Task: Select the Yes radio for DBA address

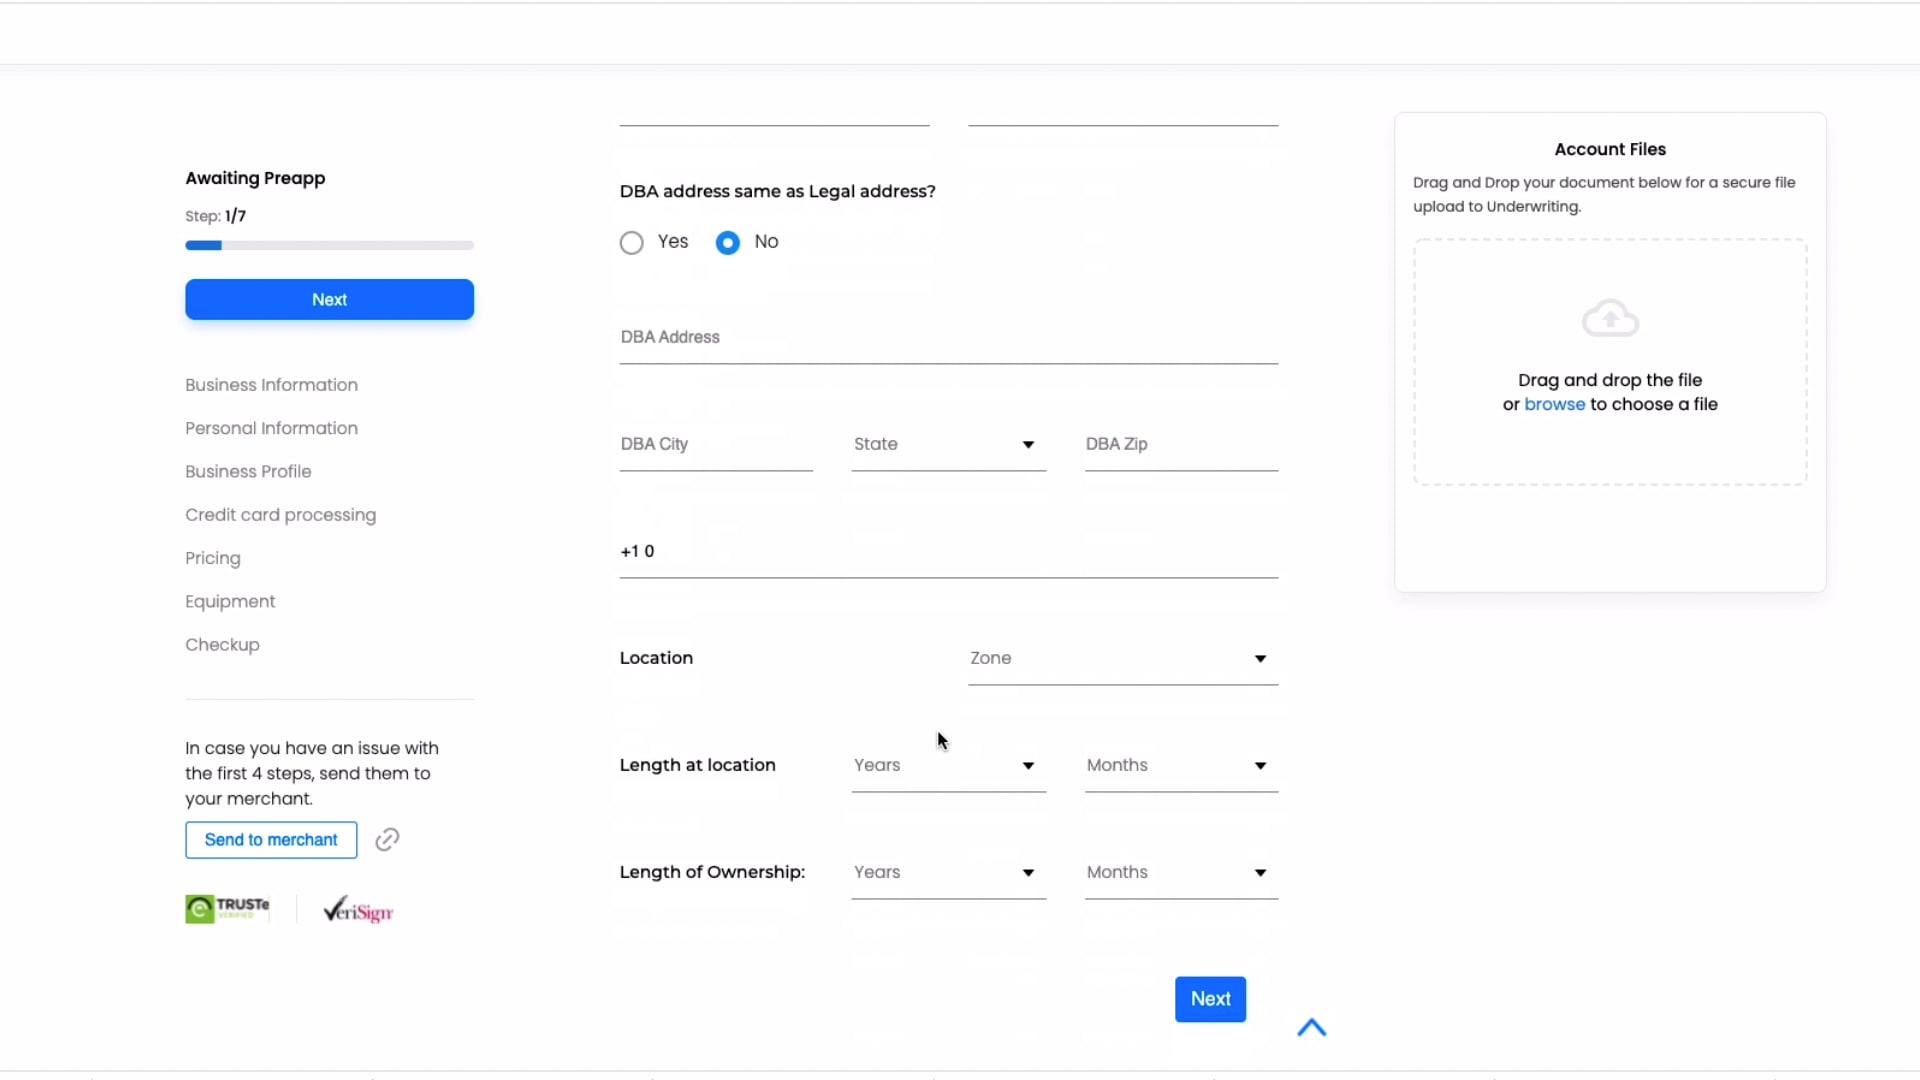Action: [631, 243]
